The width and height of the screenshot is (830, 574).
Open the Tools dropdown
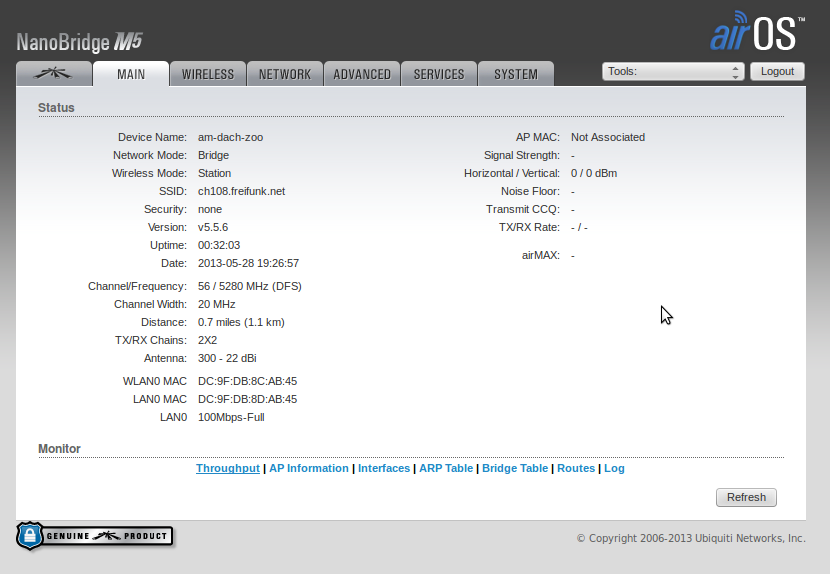coord(673,72)
